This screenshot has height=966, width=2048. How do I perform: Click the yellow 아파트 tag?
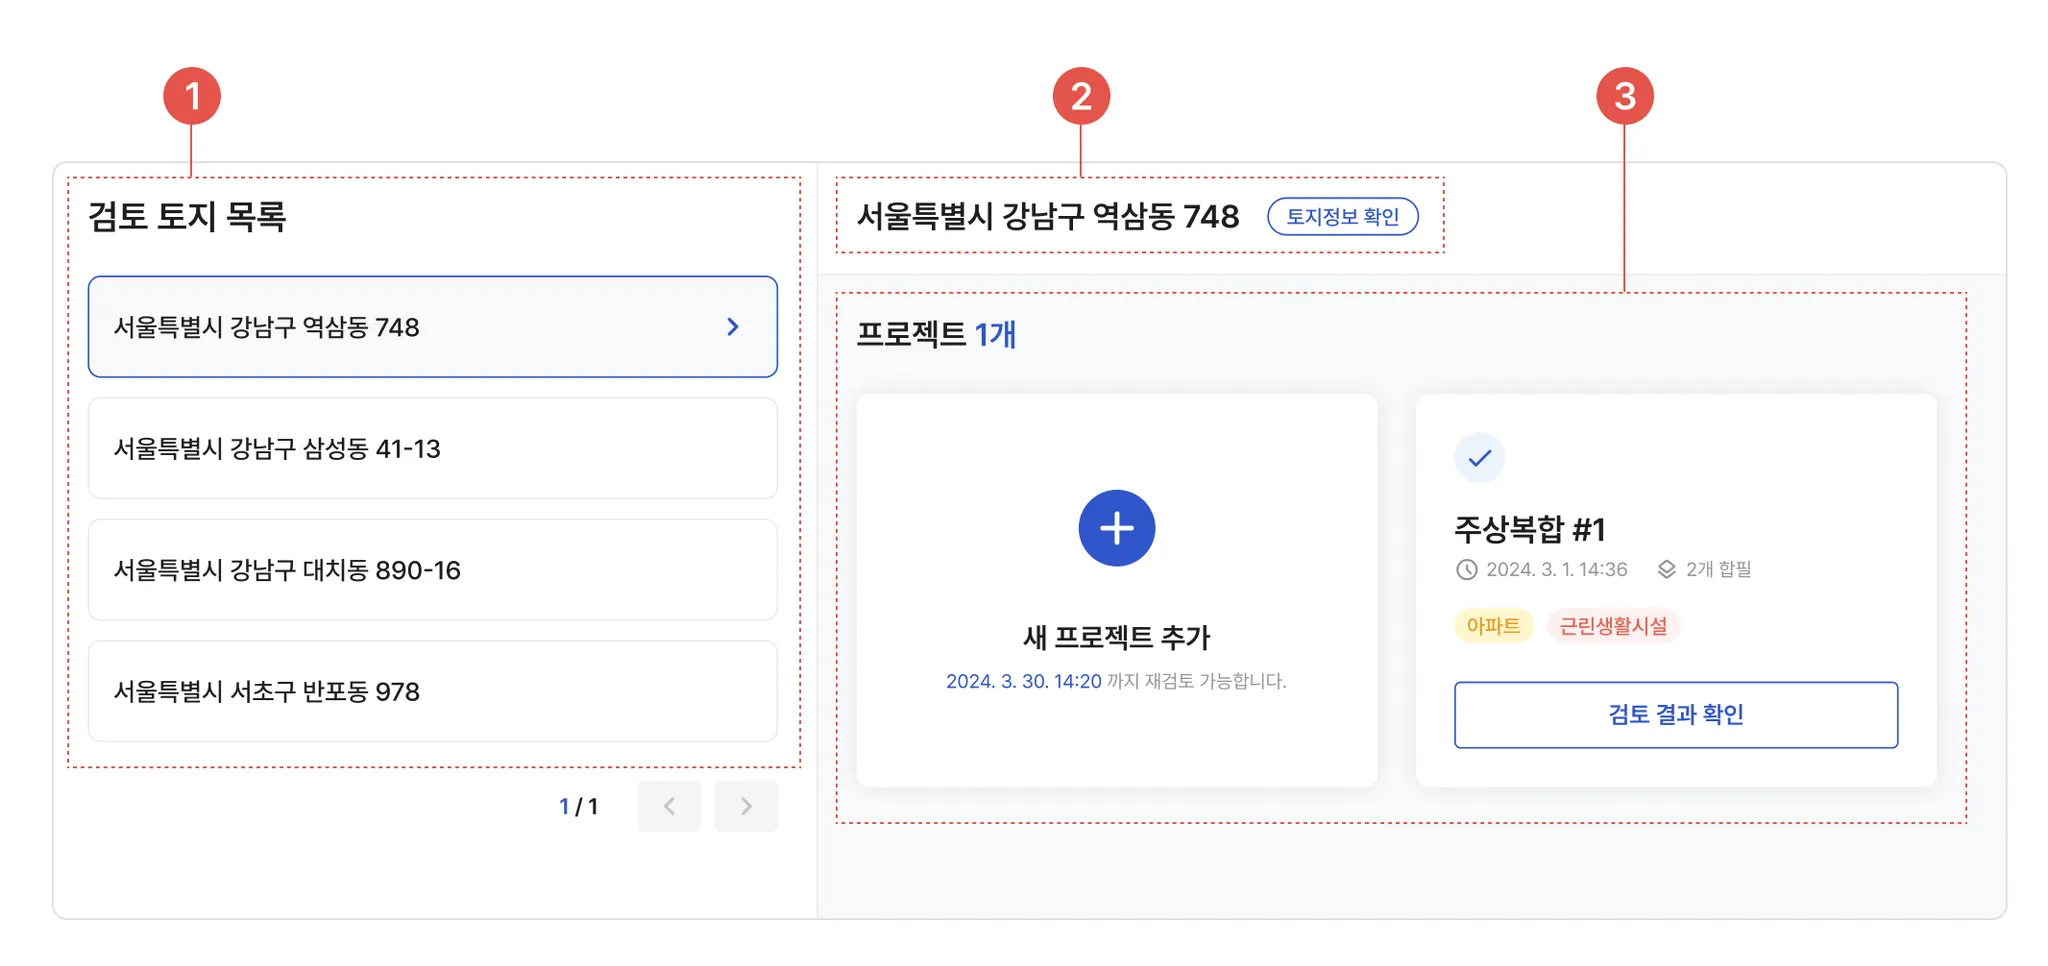tap(1493, 626)
